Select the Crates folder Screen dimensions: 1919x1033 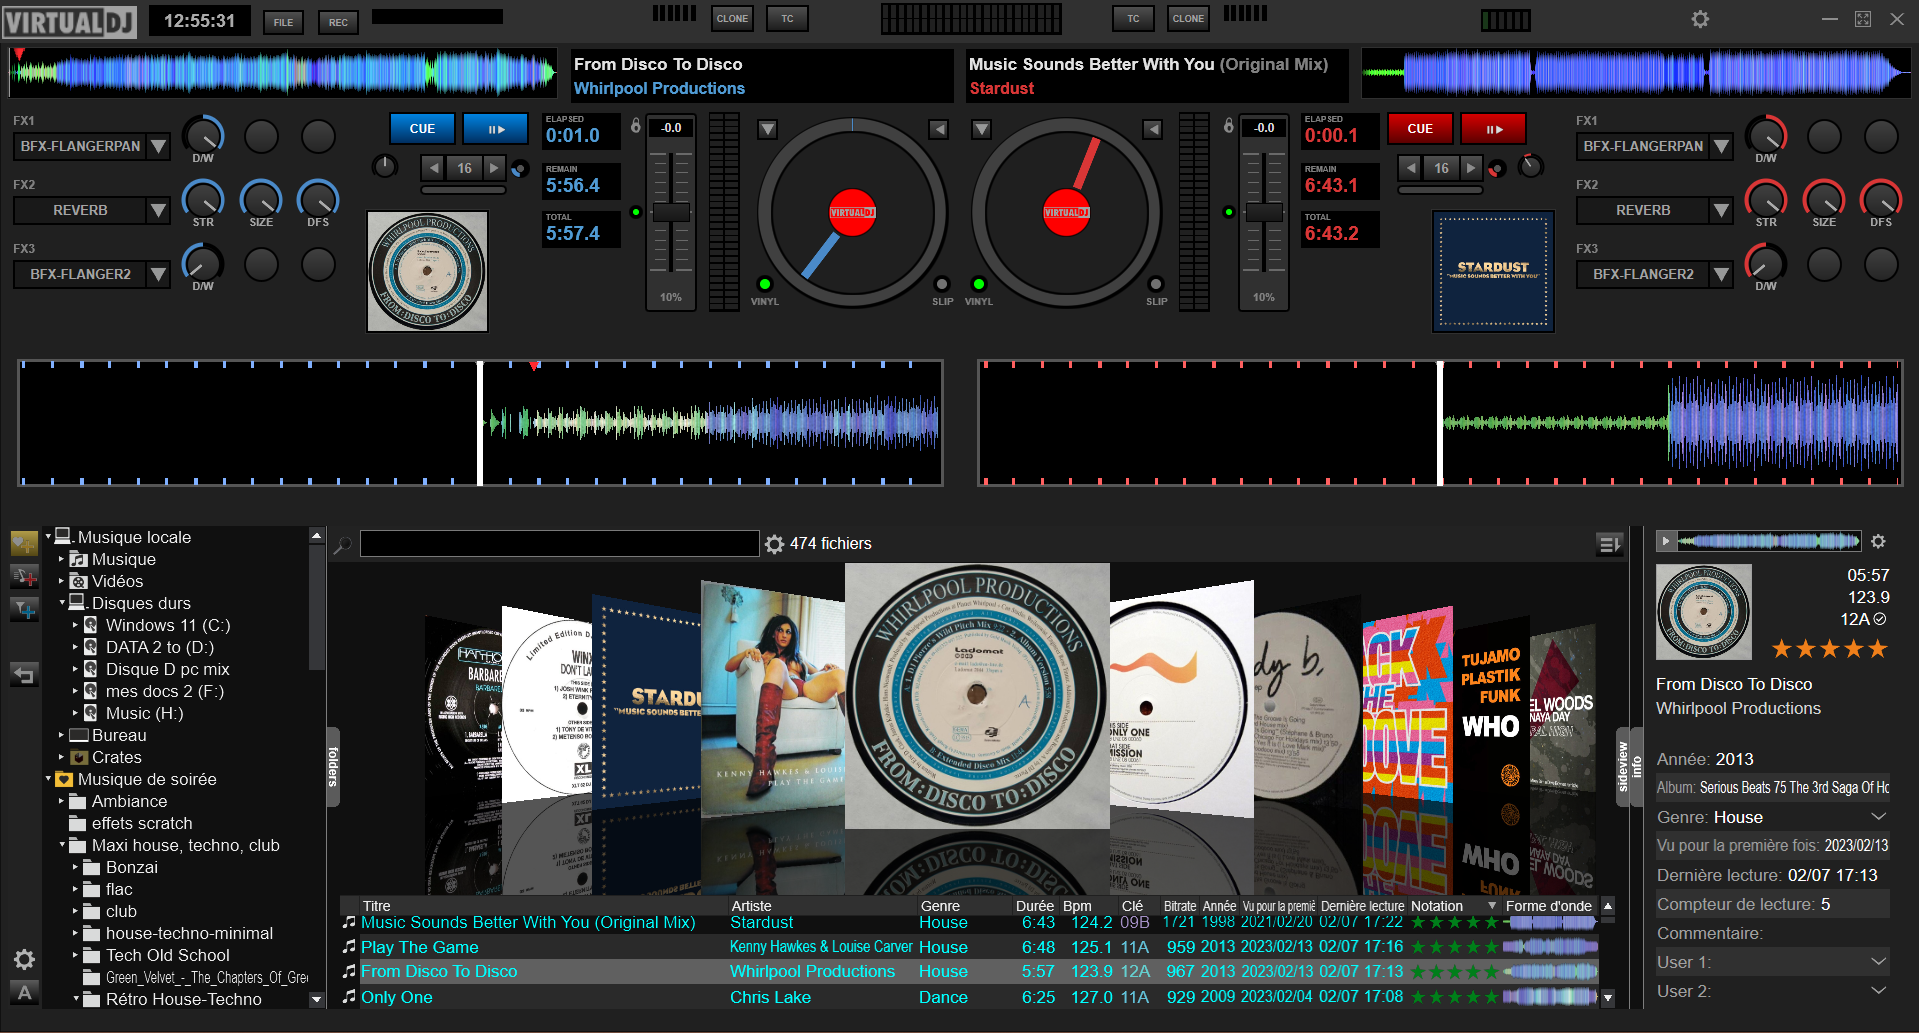(116, 757)
